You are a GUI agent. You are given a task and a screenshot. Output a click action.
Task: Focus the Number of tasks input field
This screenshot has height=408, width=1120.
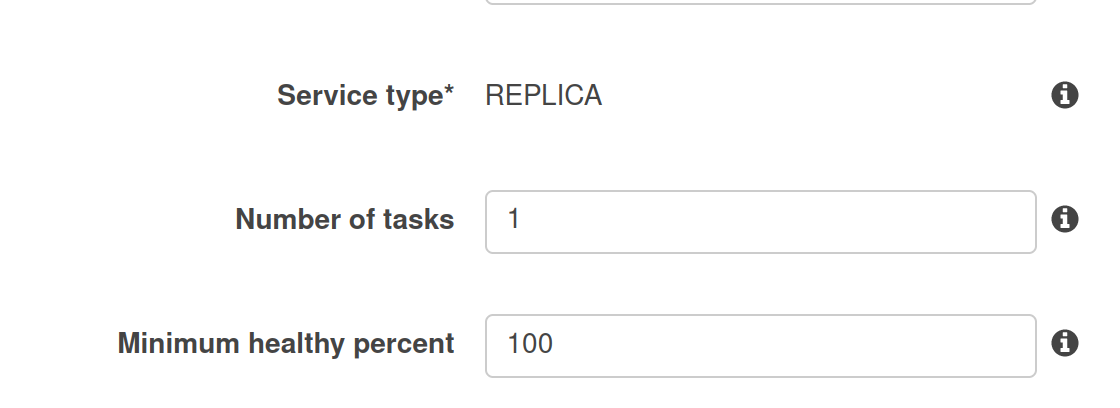(x=761, y=222)
